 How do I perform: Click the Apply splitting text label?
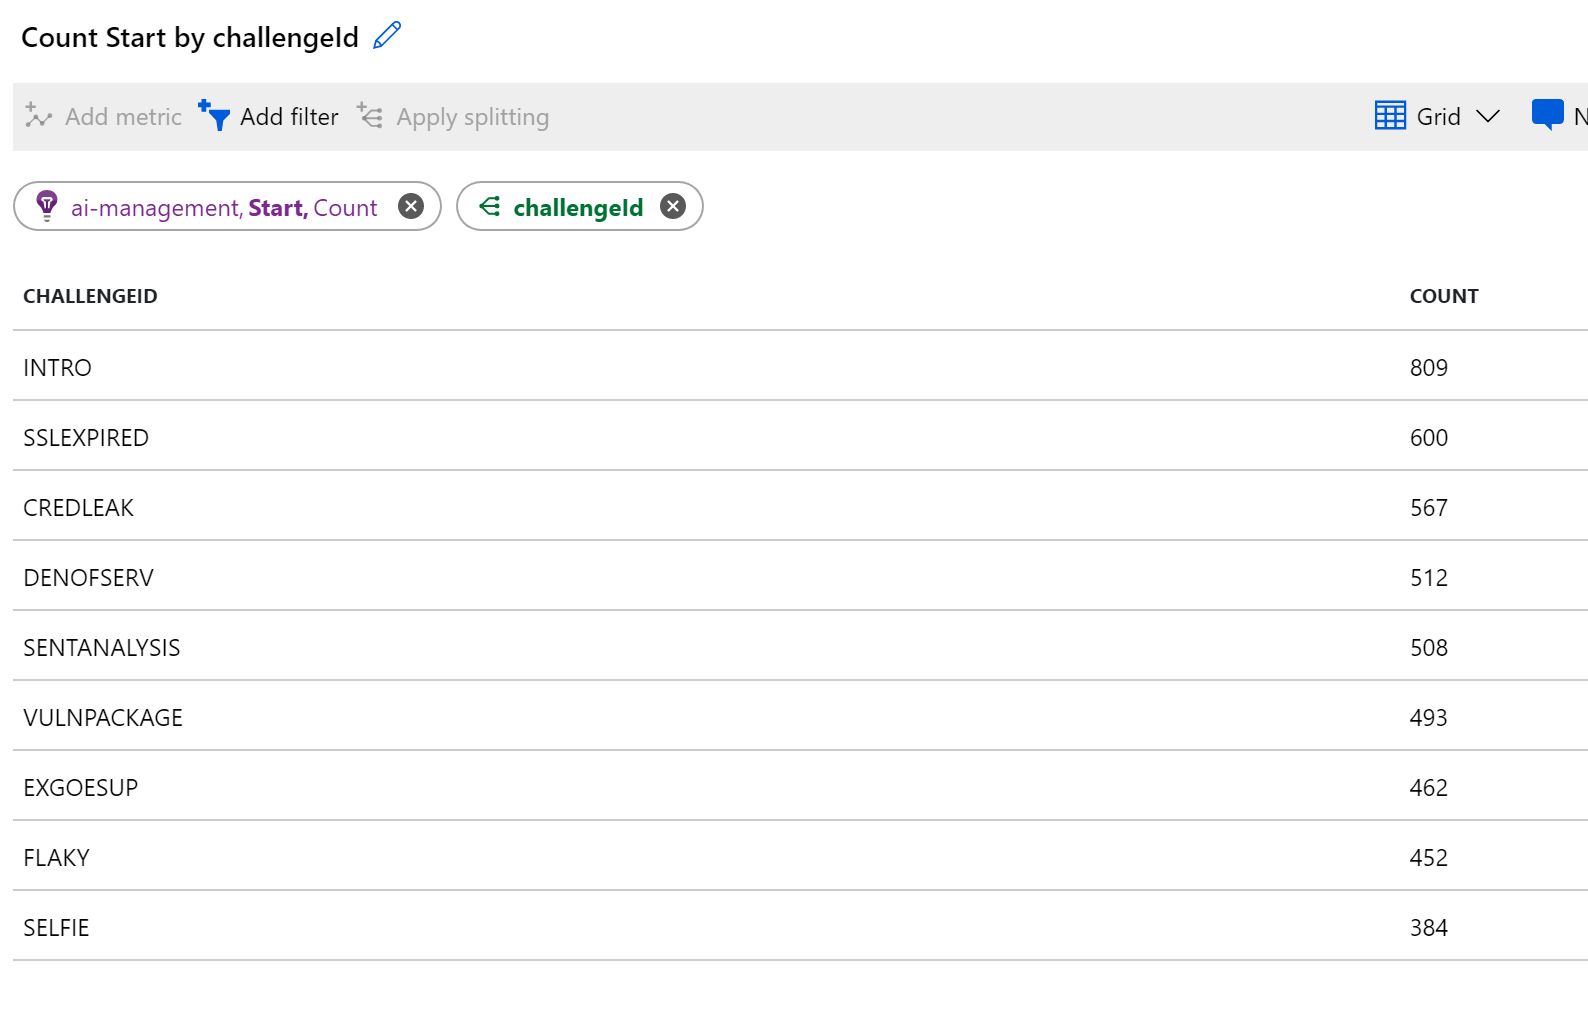[472, 117]
